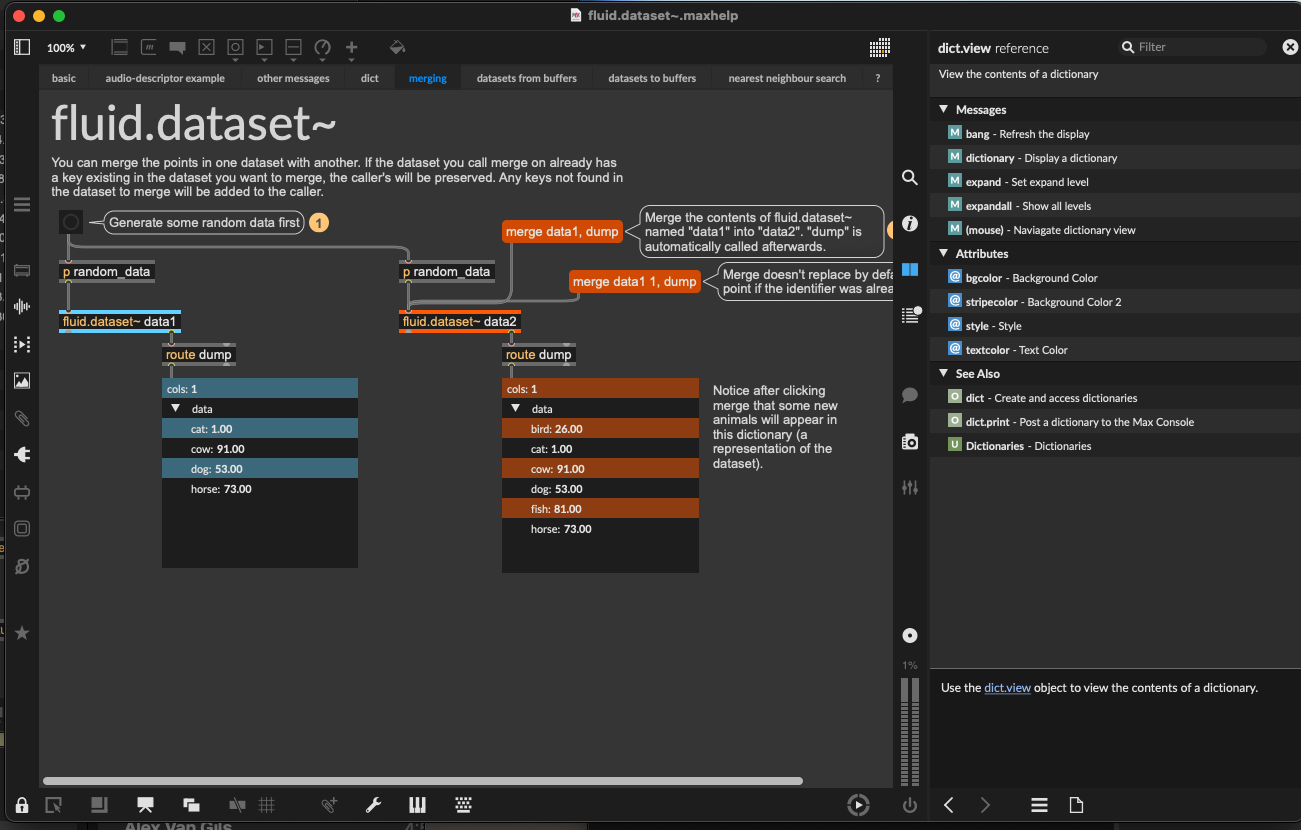Open the star favorites in left sidebar
This screenshot has width=1301, height=830.
(22, 633)
